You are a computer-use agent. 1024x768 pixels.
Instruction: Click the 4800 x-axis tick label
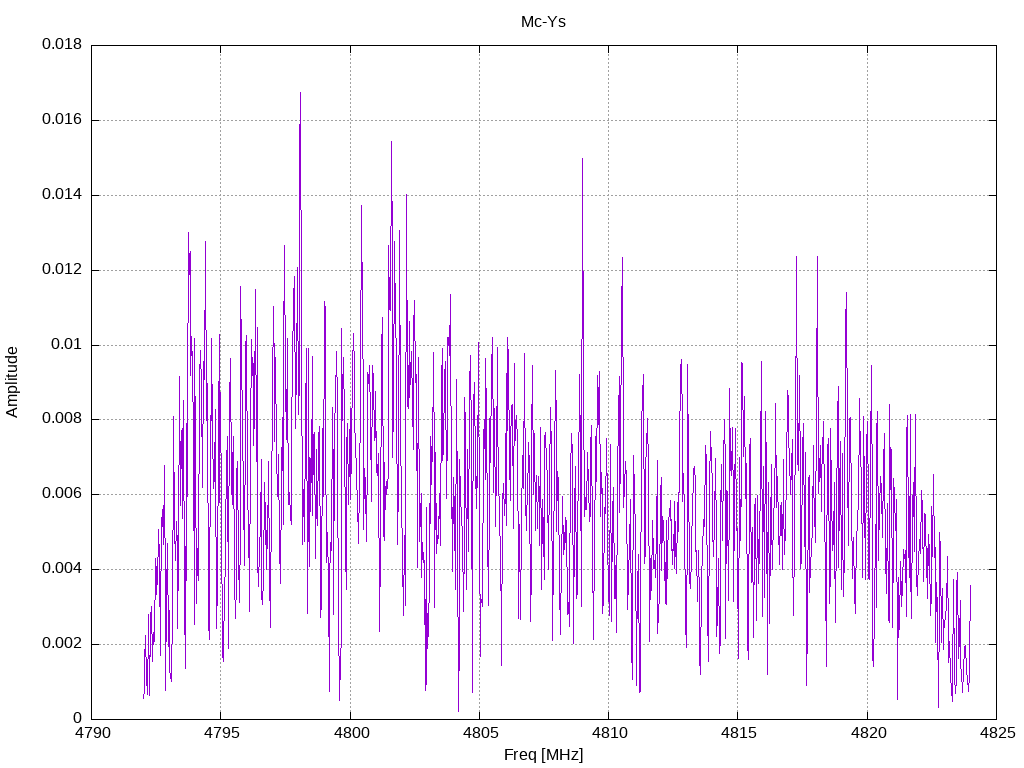click(x=351, y=733)
